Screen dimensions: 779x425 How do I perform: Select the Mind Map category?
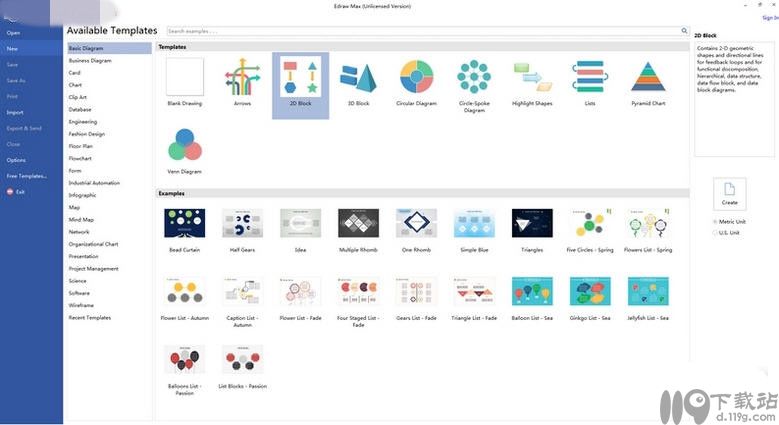81,220
